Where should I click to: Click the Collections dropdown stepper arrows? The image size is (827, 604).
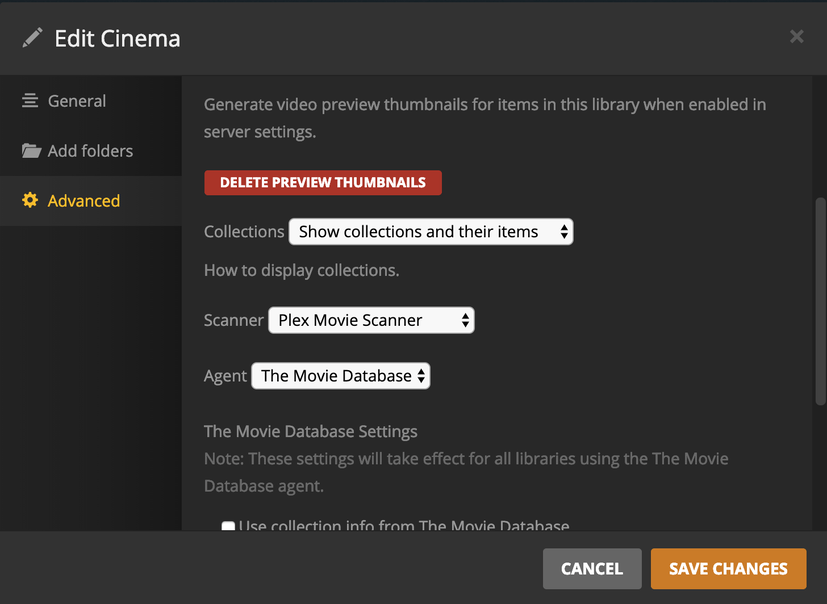coord(564,232)
